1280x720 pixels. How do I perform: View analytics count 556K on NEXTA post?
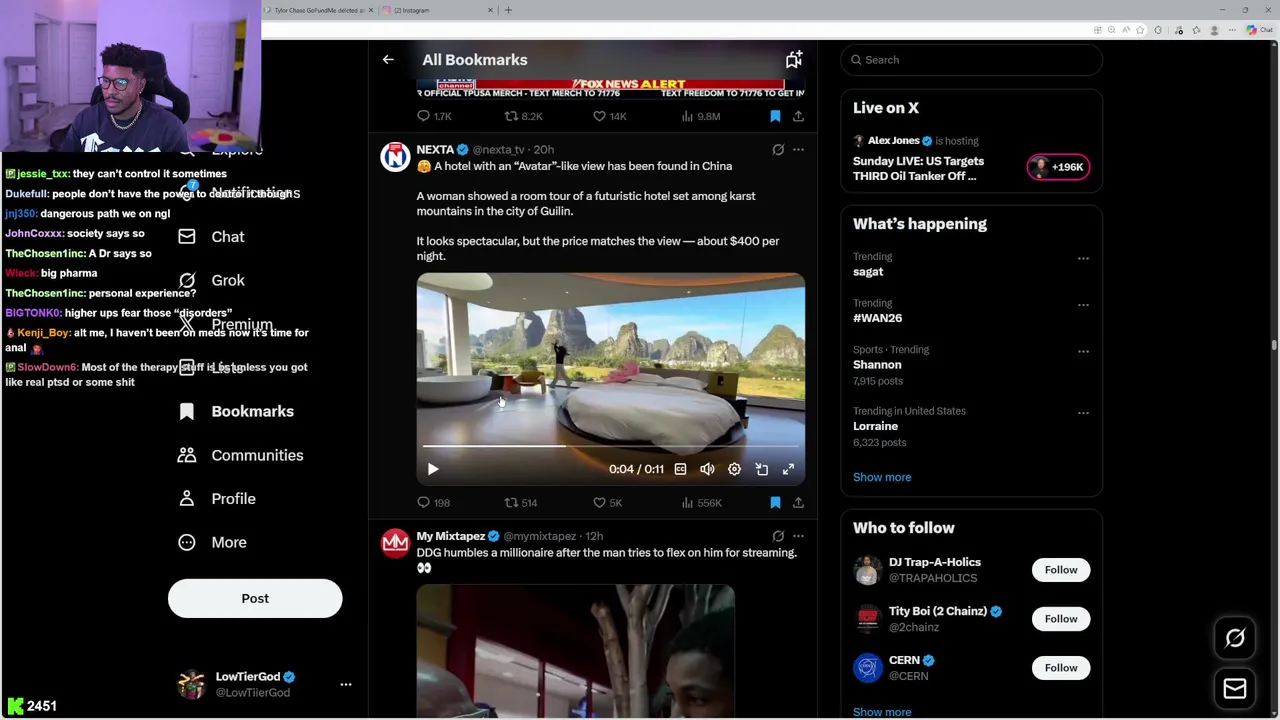tap(701, 503)
